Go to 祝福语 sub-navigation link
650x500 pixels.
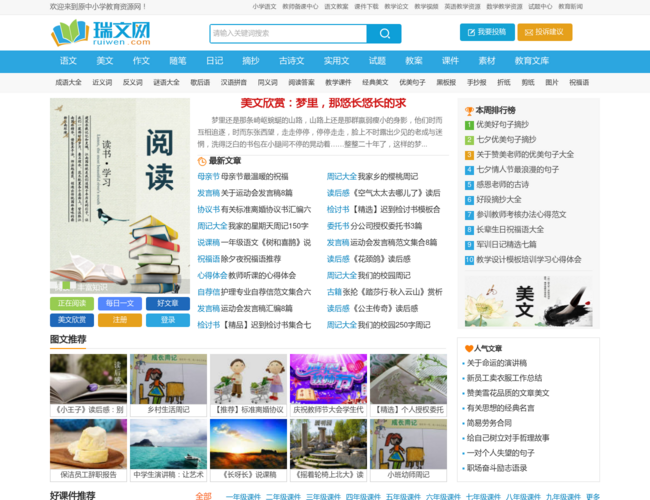click(x=579, y=83)
